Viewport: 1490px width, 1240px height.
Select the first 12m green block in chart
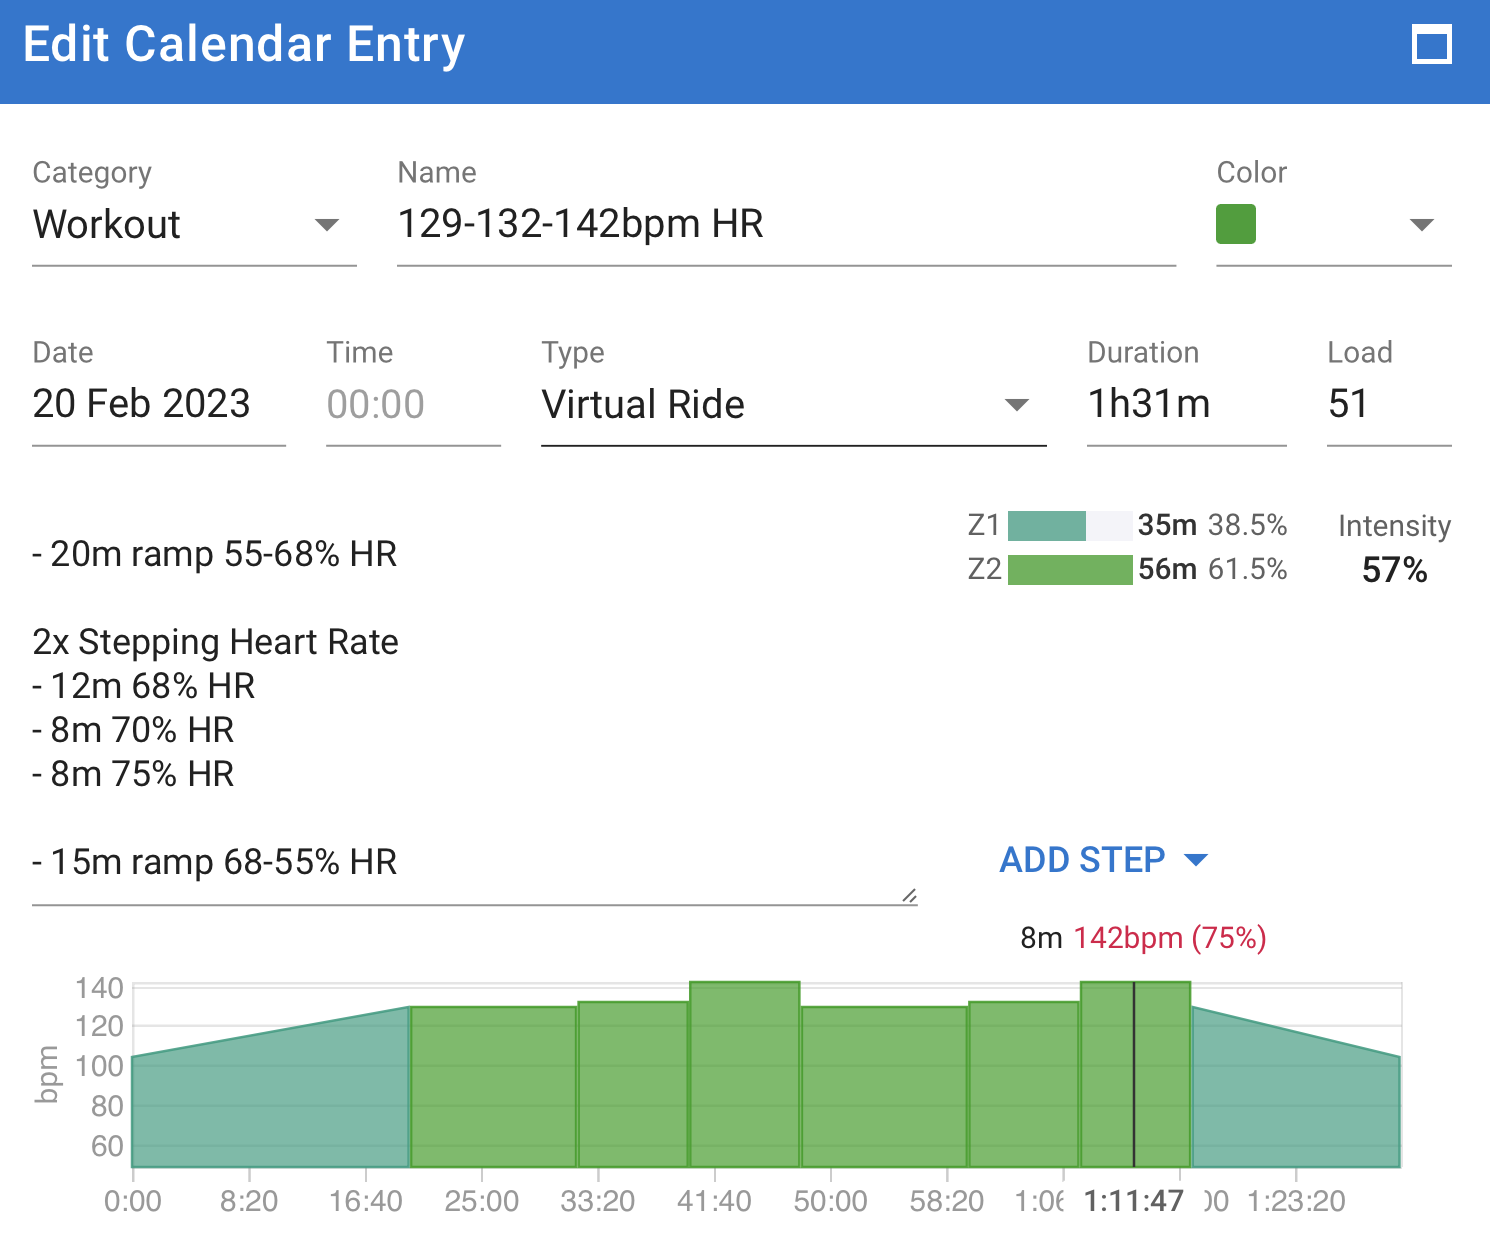pyautogui.click(x=494, y=1087)
